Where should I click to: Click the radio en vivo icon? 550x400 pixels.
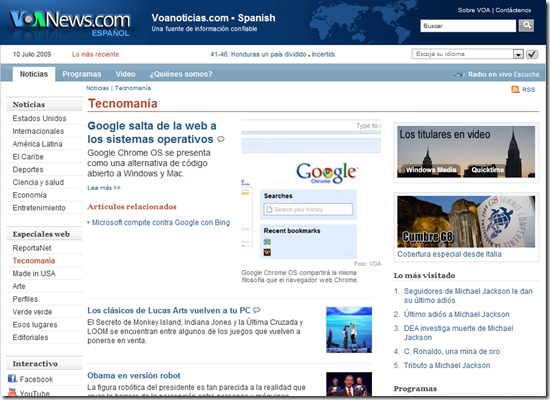pos(460,74)
